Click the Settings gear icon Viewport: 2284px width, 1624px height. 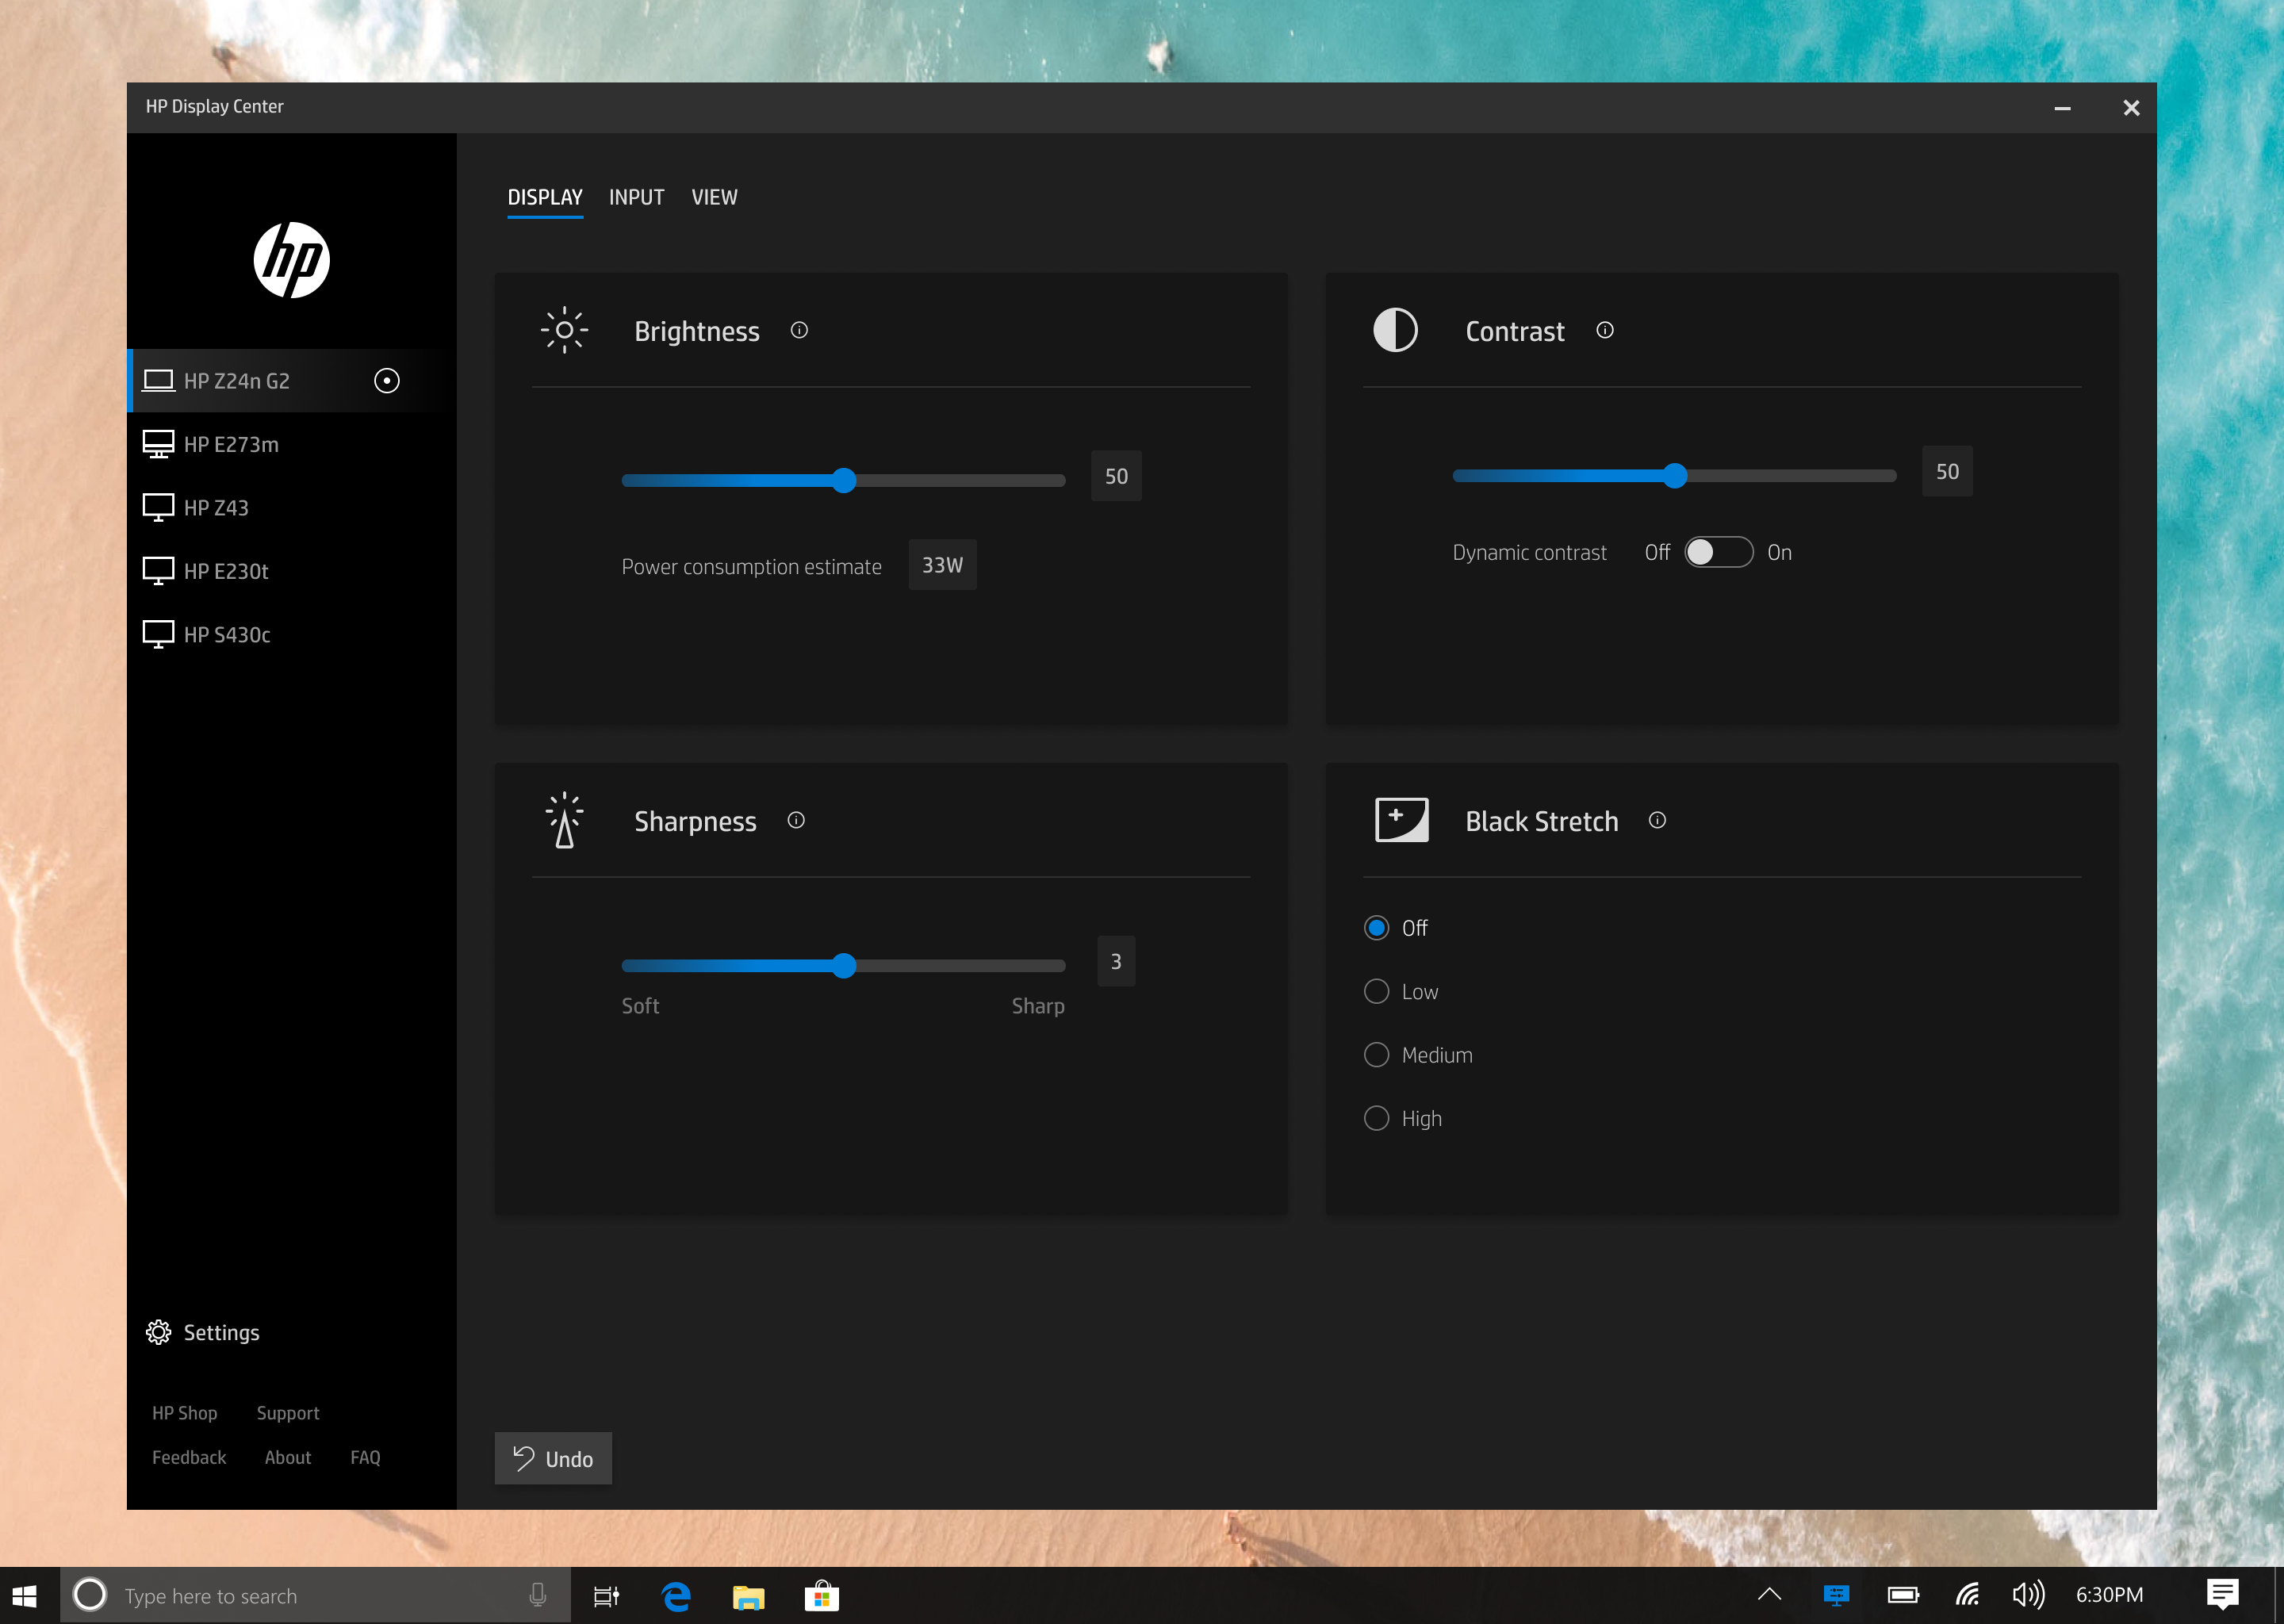158,1332
